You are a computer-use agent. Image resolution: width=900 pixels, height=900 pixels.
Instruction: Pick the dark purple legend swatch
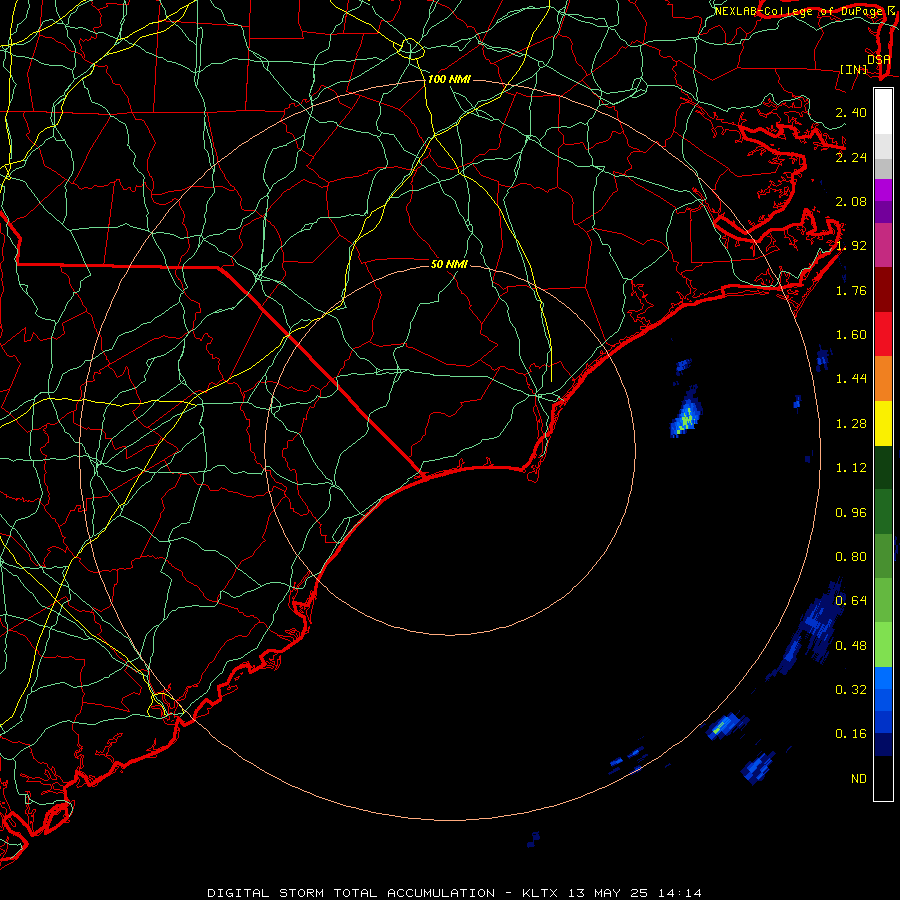click(883, 212)
